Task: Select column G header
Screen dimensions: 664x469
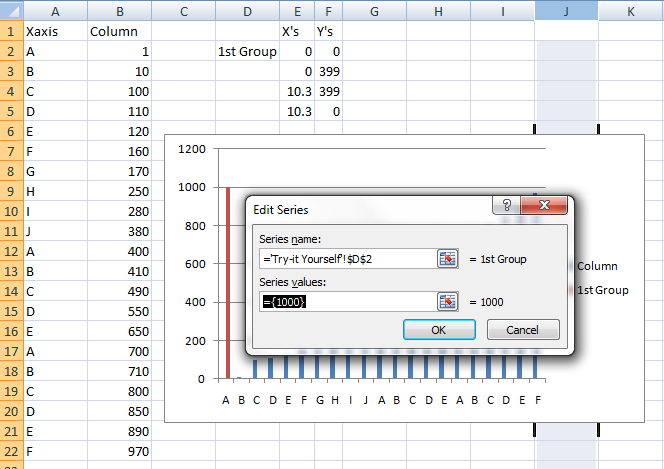Action: pyautogui.click(x=374, y=11)
